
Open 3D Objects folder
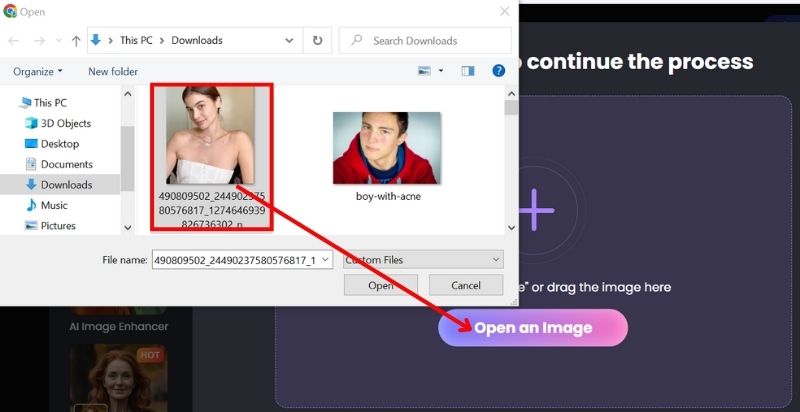click(58, 123)
